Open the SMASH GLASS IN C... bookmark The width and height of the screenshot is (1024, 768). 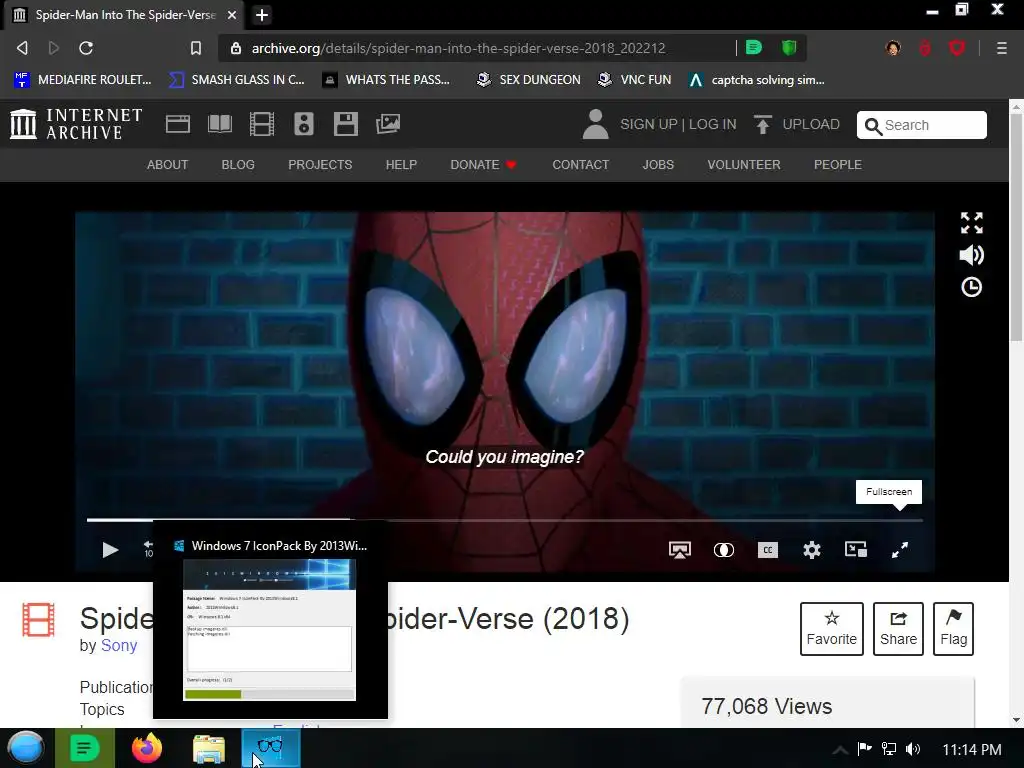(236, 80)
